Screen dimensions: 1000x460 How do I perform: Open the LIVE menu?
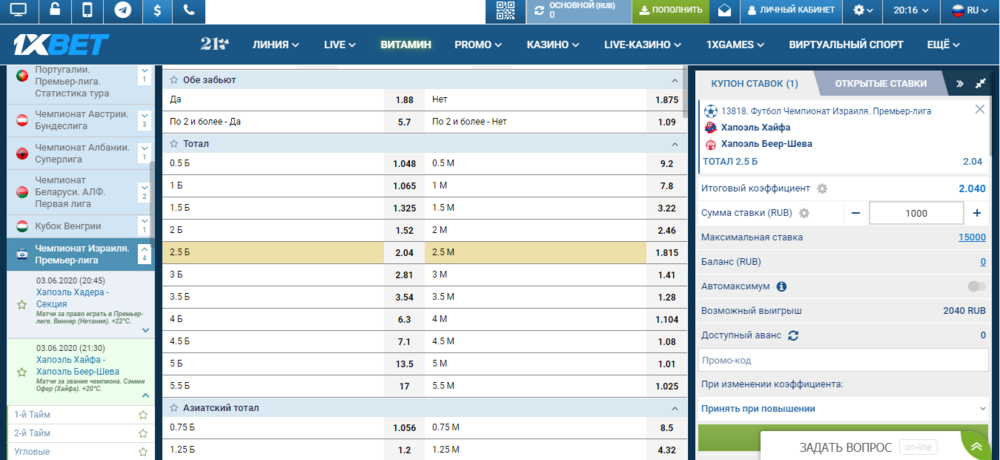click(x=339, y=45)
